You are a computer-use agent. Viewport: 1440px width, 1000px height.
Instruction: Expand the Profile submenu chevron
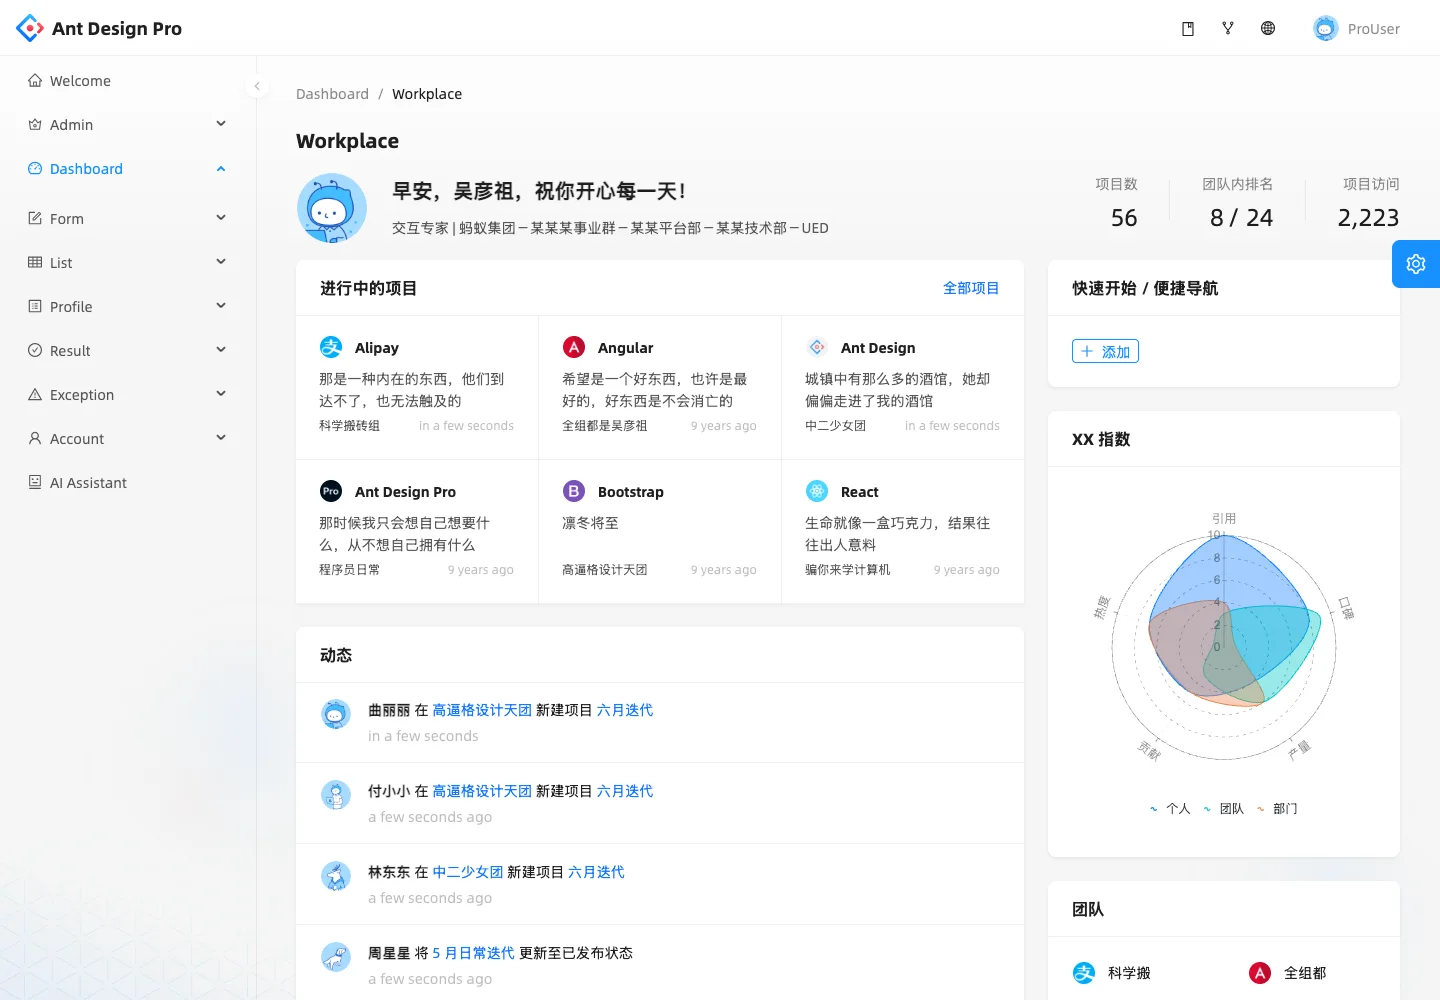221,306
